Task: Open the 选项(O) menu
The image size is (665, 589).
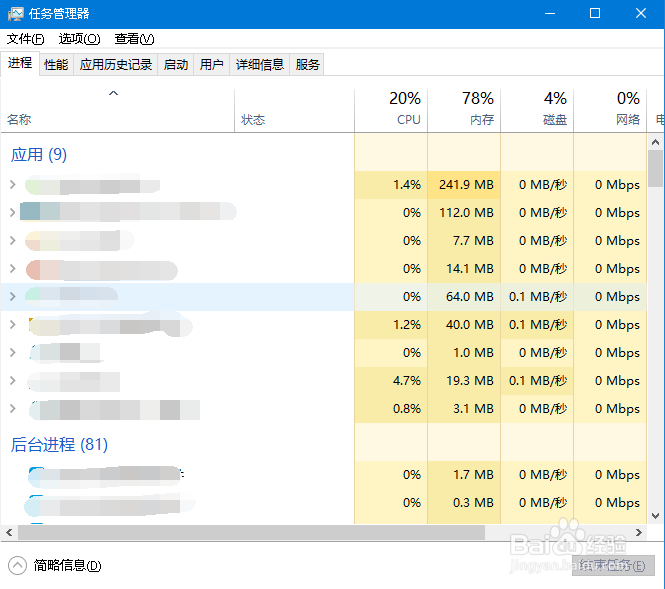Action: tap(79, 39)
